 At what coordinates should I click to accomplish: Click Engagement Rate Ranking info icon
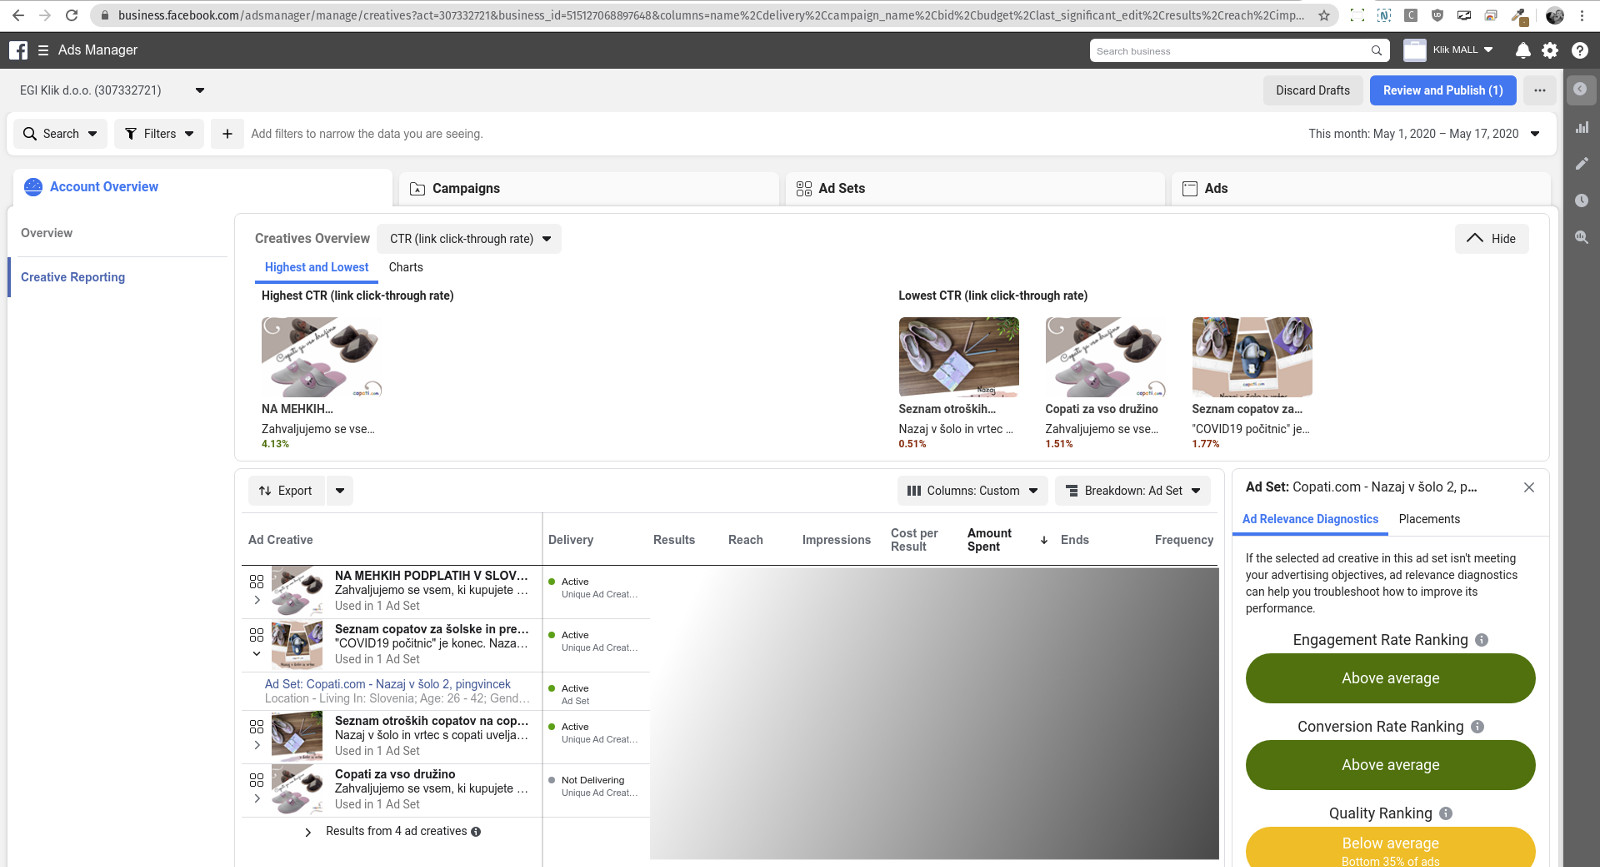(1482, 640)
